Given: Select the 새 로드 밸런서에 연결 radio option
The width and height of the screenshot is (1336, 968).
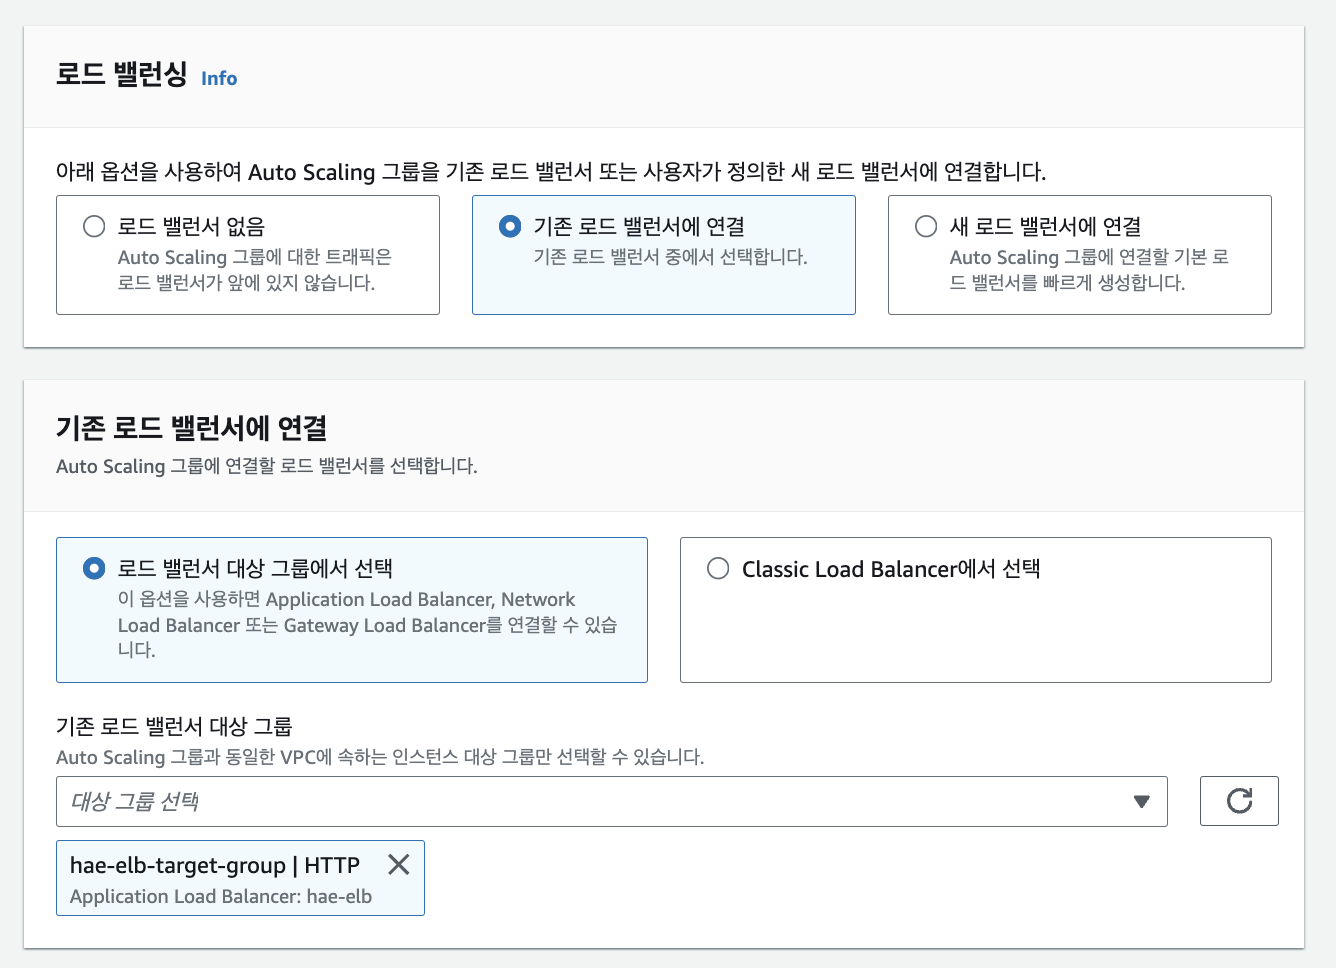Looking at the screenshot, I should [x=926, y=226].
